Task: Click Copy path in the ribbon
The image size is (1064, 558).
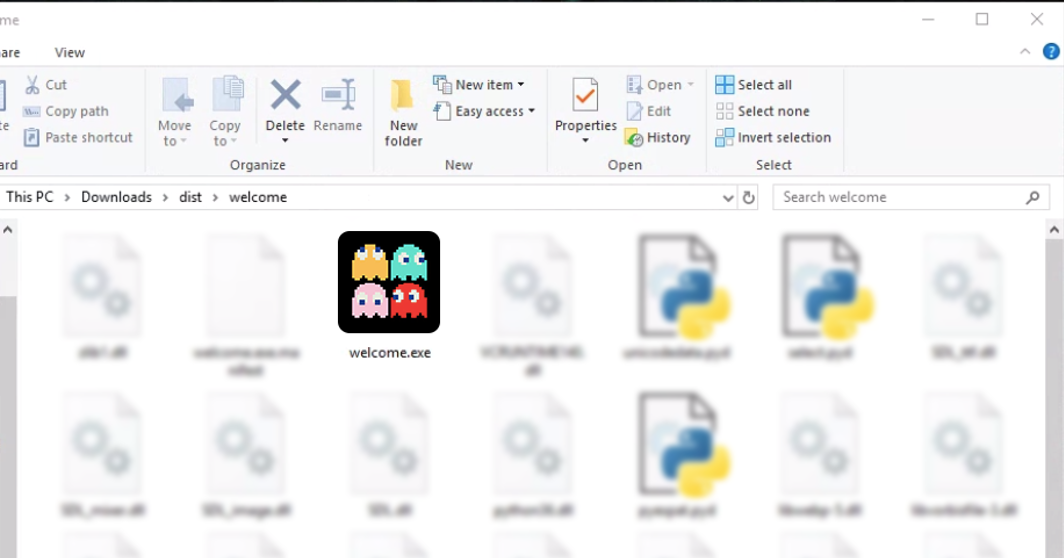Action: point(66,111)
